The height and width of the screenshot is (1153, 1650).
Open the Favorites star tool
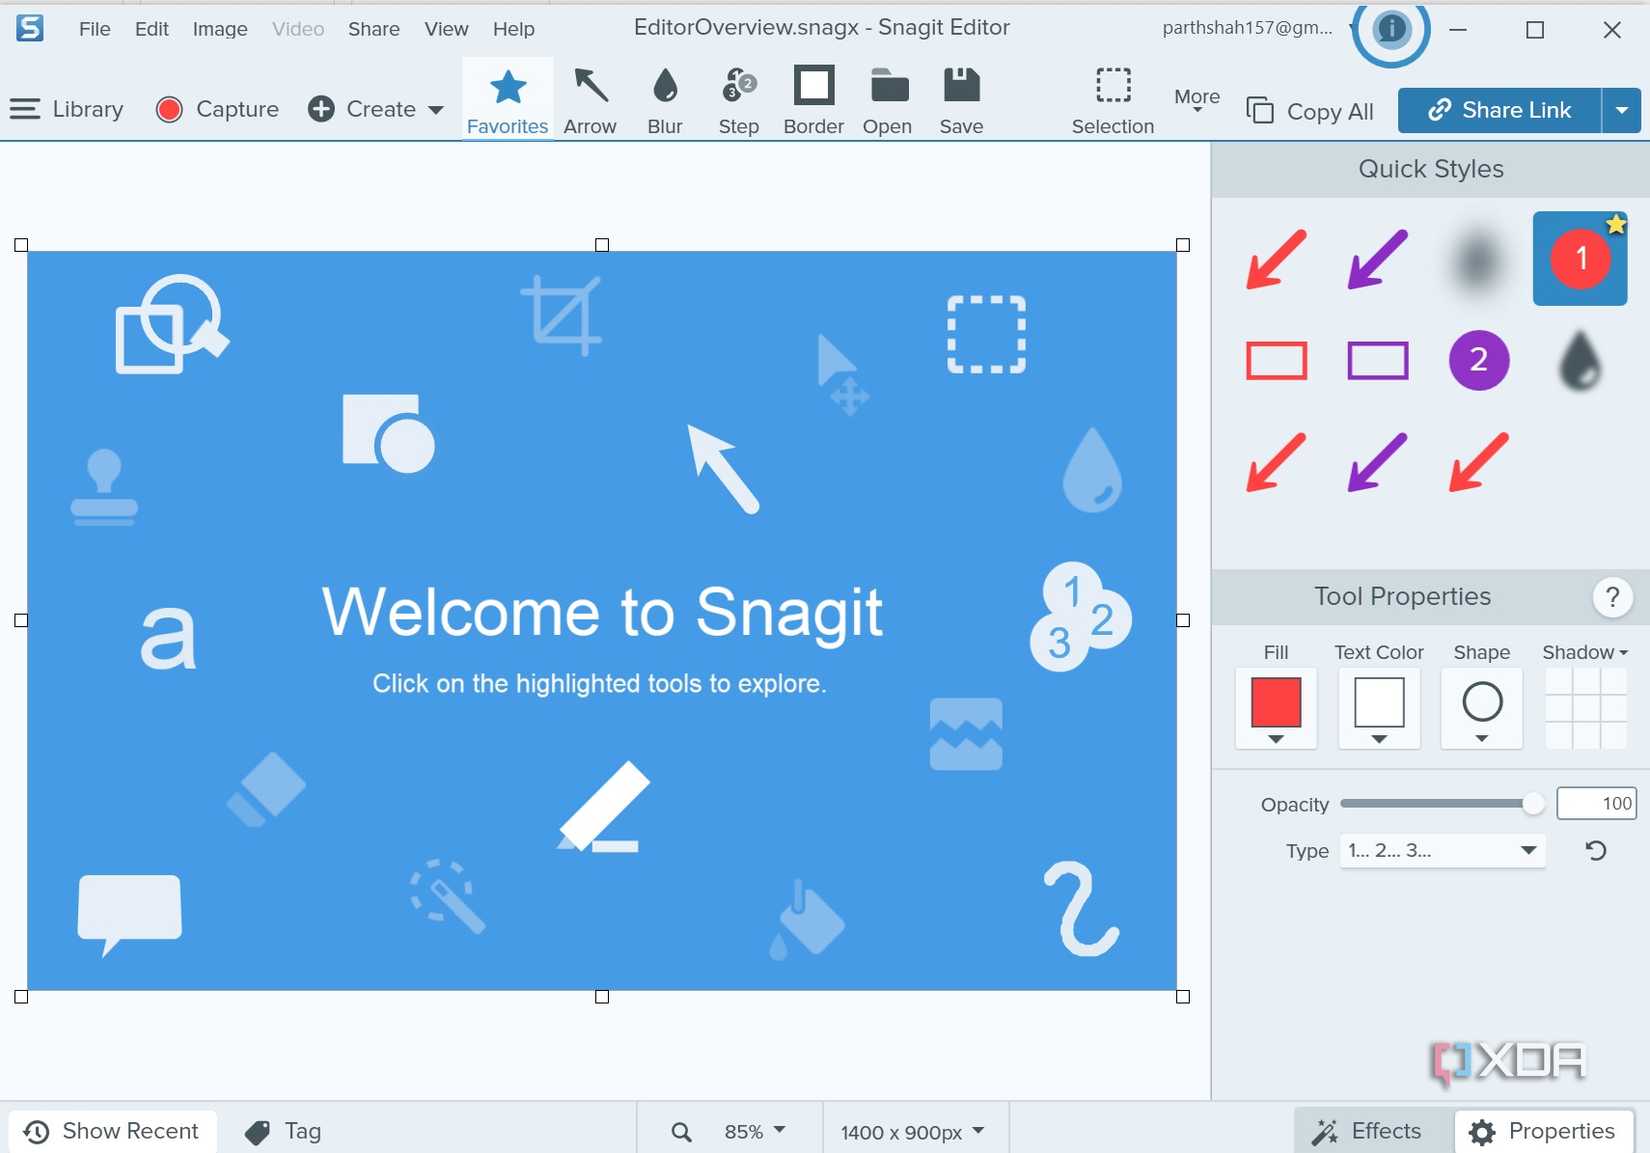(x=507, y=100)
